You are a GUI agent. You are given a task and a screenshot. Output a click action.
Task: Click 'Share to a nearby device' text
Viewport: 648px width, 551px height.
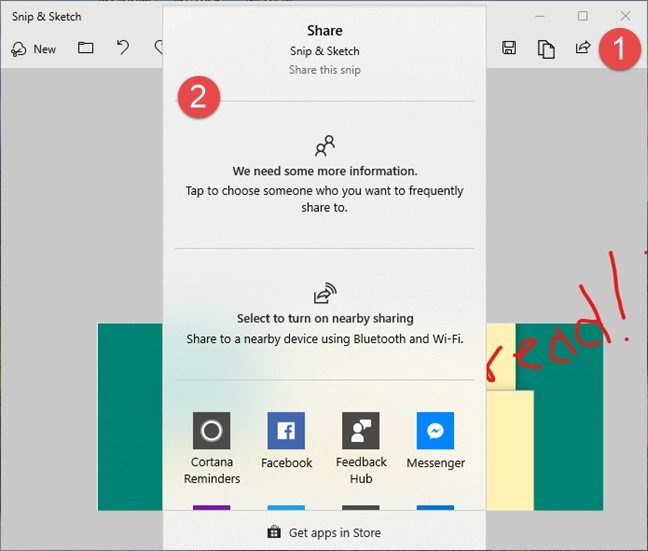click(325, 339)
